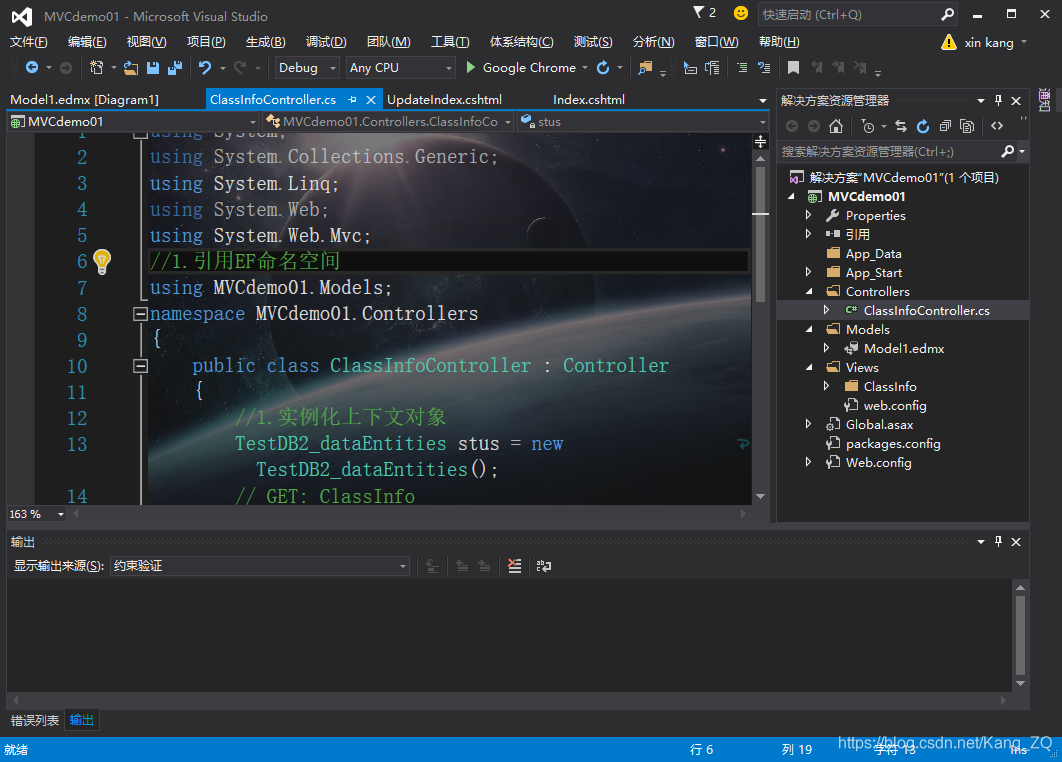Open the MVCdemo01 project navigation dropdown

133,122
